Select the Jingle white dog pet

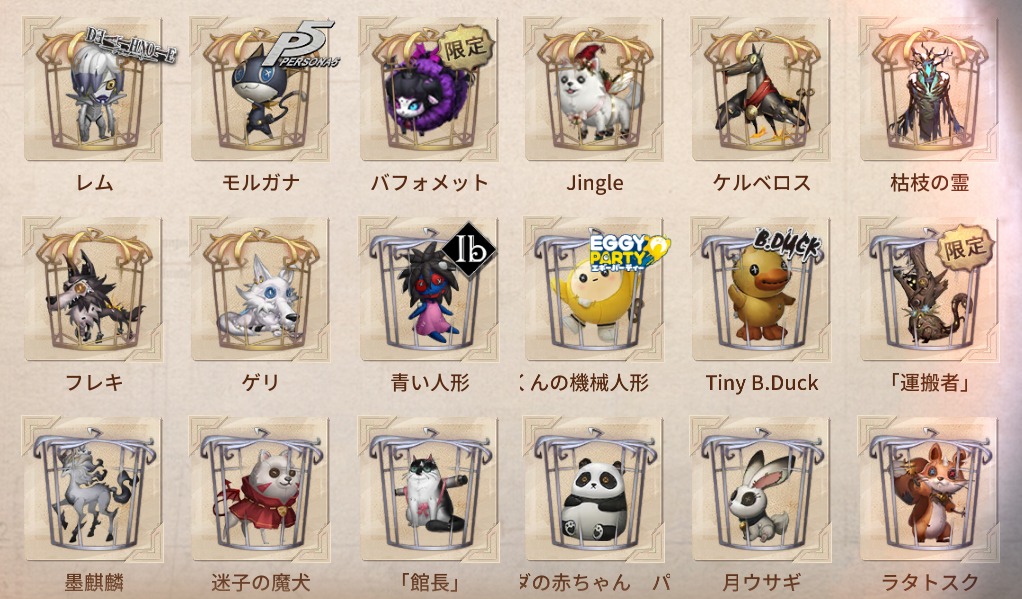tap(594, 89)
